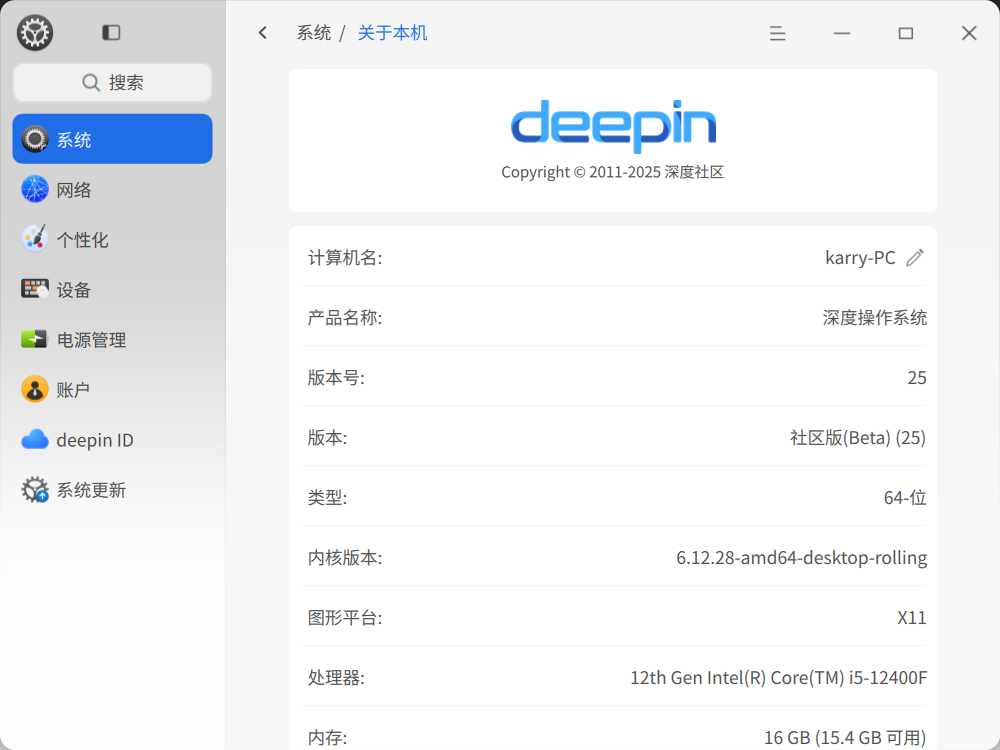Select 系统 in the sidebar
The width and height of the screenshot is (1000, 750).
point(112,139)
